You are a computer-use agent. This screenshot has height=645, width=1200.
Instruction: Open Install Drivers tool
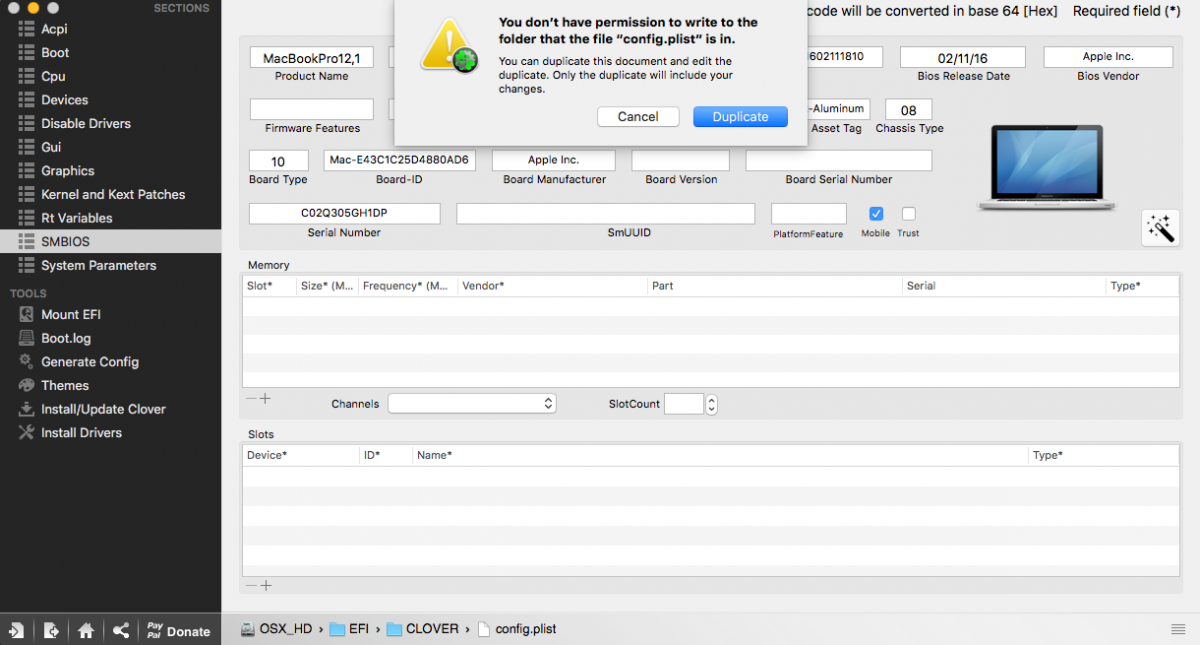(81, 433)
